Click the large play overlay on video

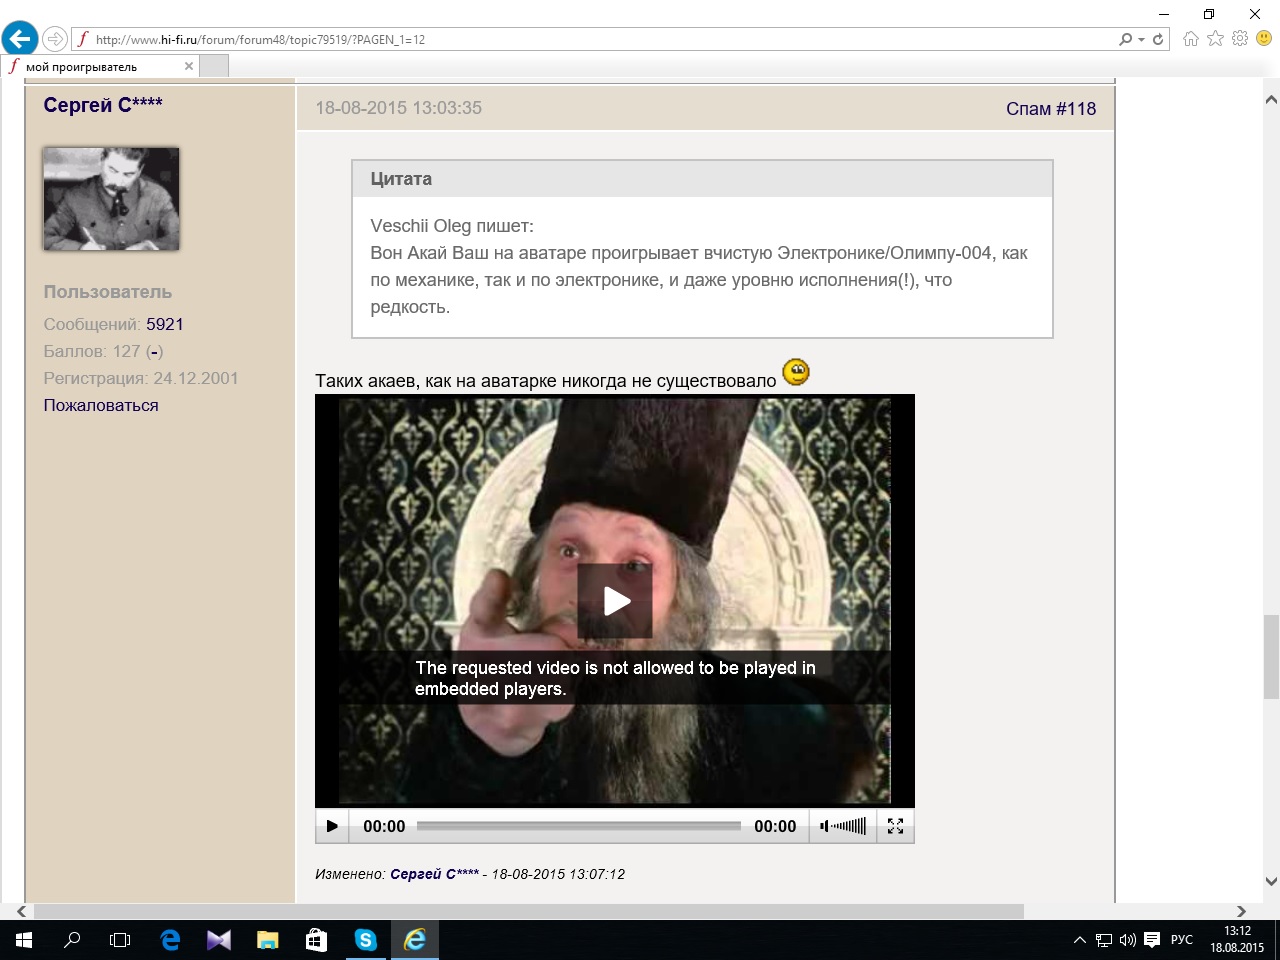point(615,601)
